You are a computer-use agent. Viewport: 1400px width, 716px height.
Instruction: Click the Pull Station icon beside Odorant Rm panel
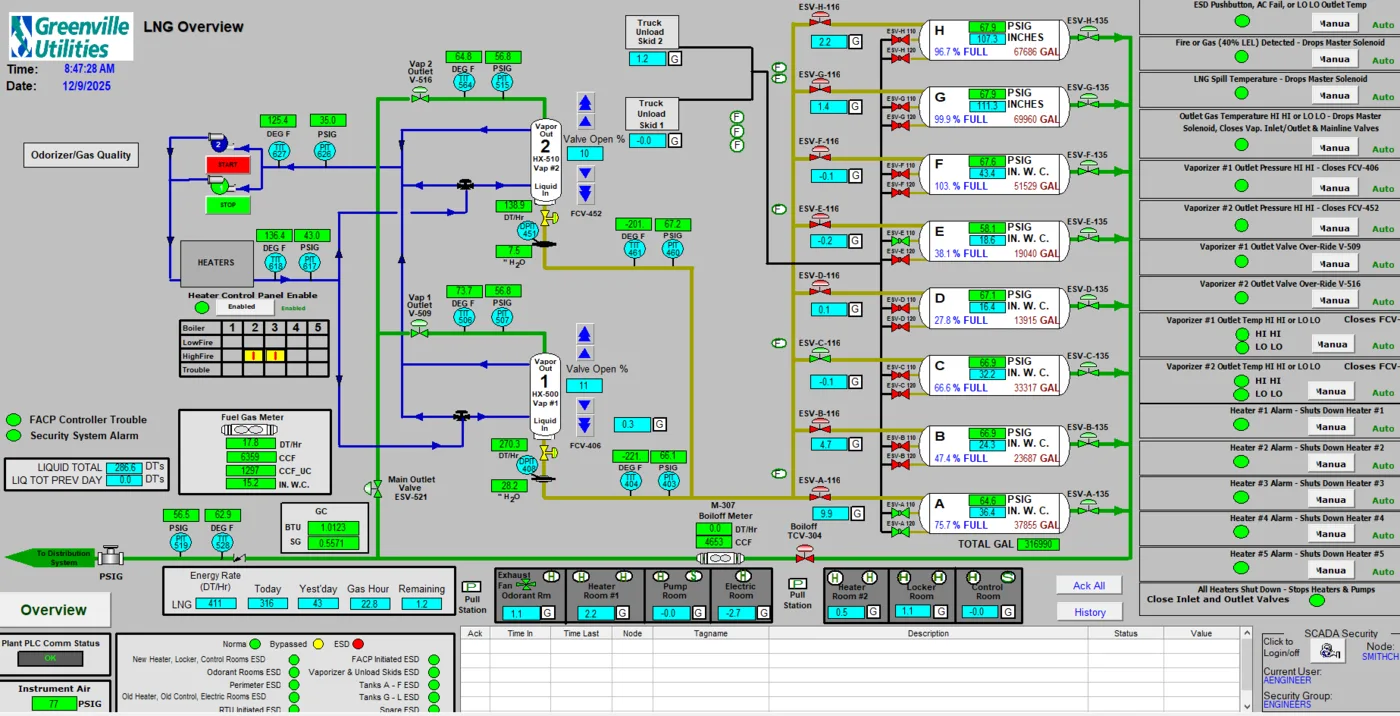point(471,586)
